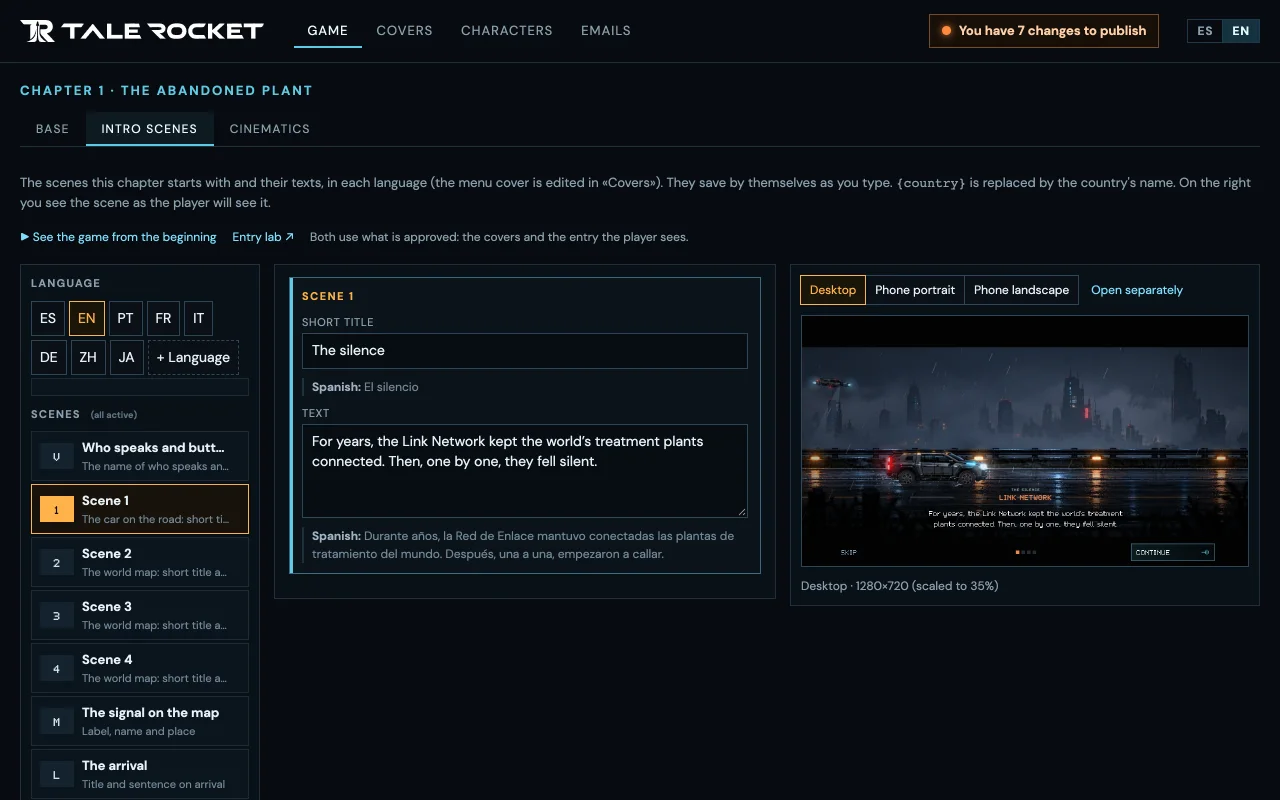Switch interface language to ES in header
This screenshot has width=1280, height=800.
tap(1205, 31)
